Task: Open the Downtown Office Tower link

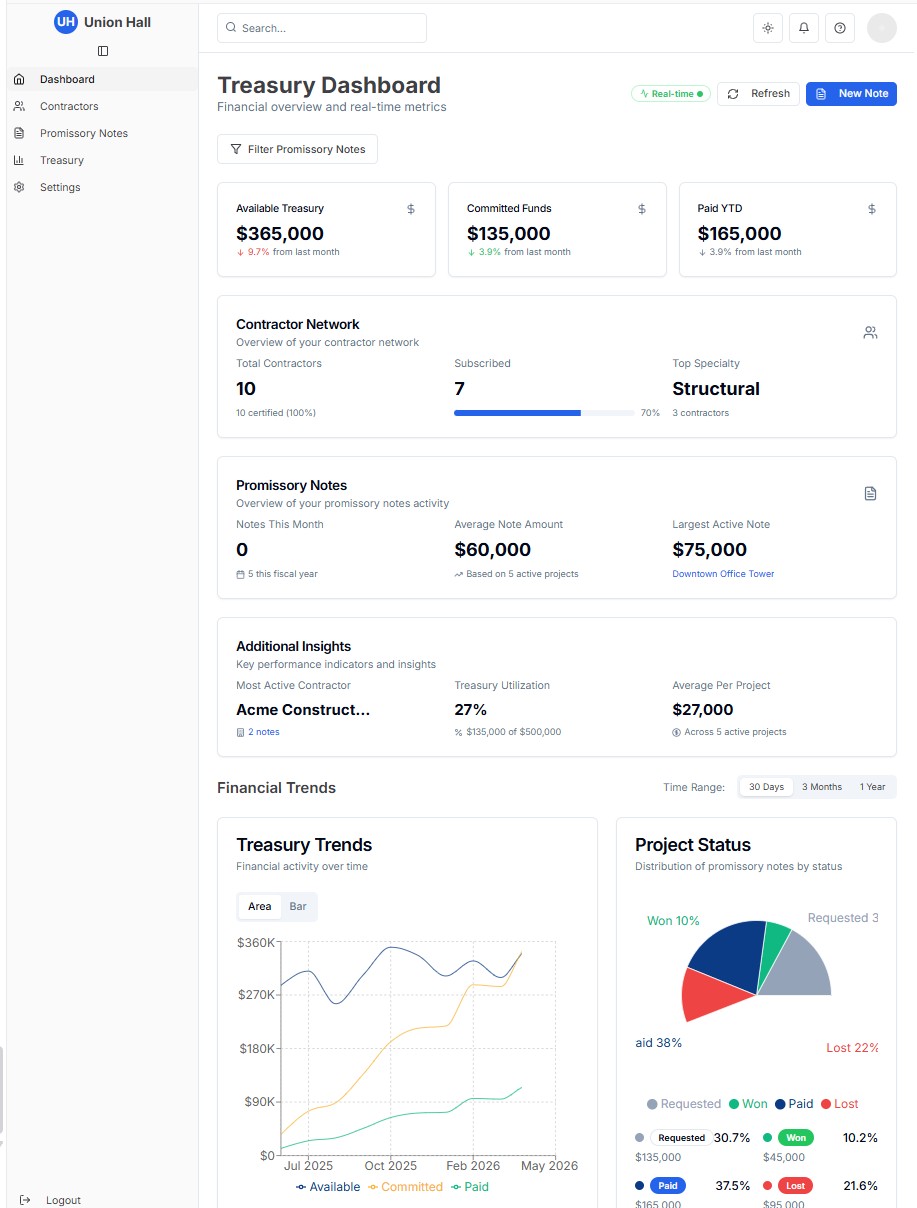Action: (723, 575)
